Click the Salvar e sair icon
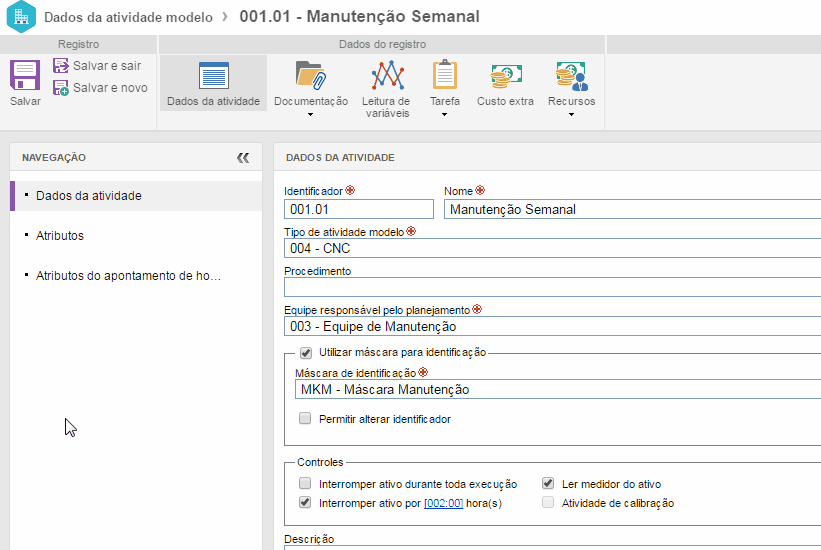The height and width of the screenshot is (550, 821). 61,66
